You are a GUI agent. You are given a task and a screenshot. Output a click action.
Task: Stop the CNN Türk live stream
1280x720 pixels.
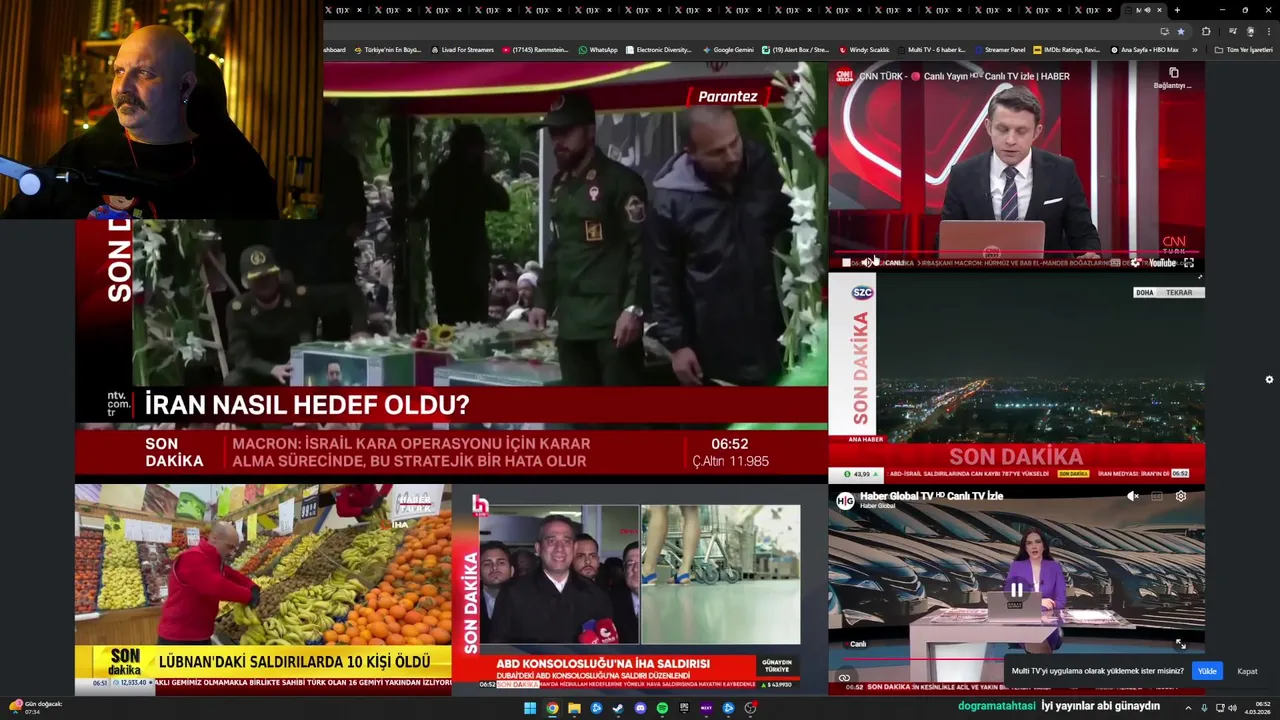coord(846,263)
